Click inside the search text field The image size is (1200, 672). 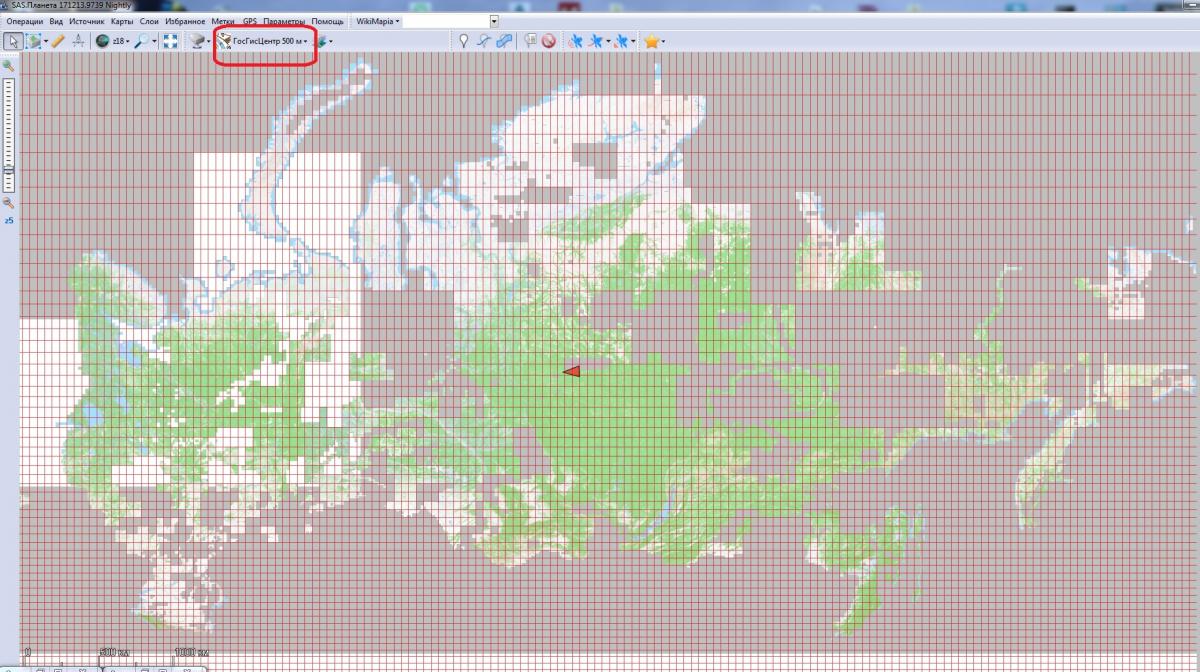click(x=445, y=21)
